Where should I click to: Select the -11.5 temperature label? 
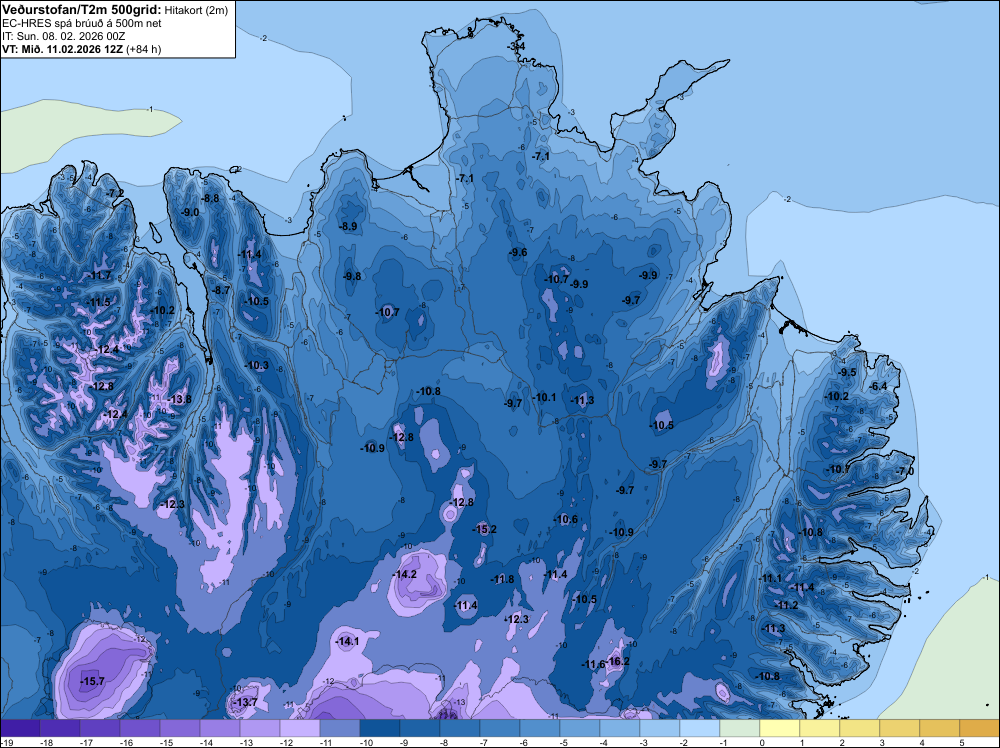(99, 302)
